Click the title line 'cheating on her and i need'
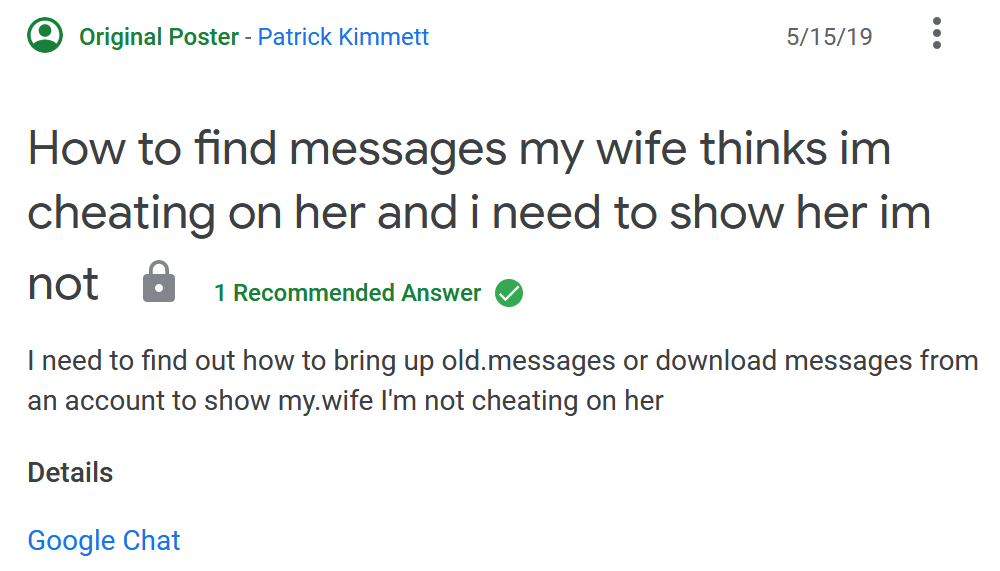The height and width of the screenshot is (571, 1000). [480, 214]
